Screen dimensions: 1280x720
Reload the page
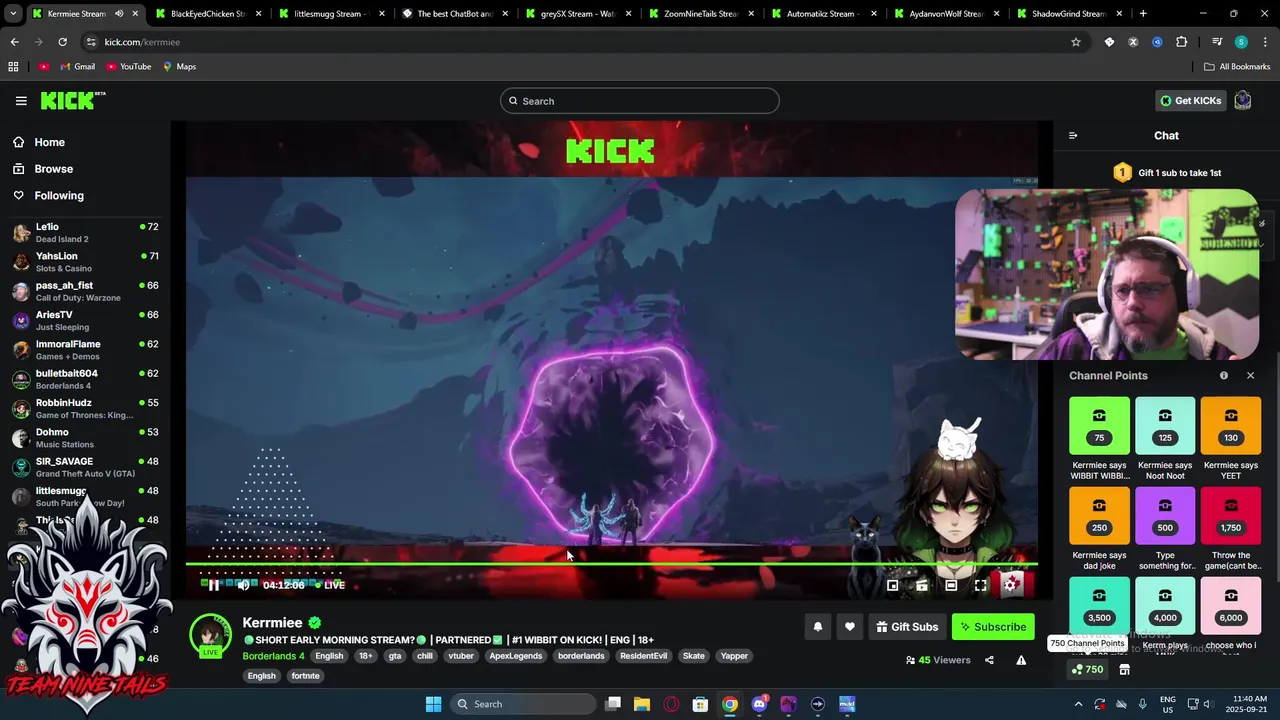pos(62,42)
